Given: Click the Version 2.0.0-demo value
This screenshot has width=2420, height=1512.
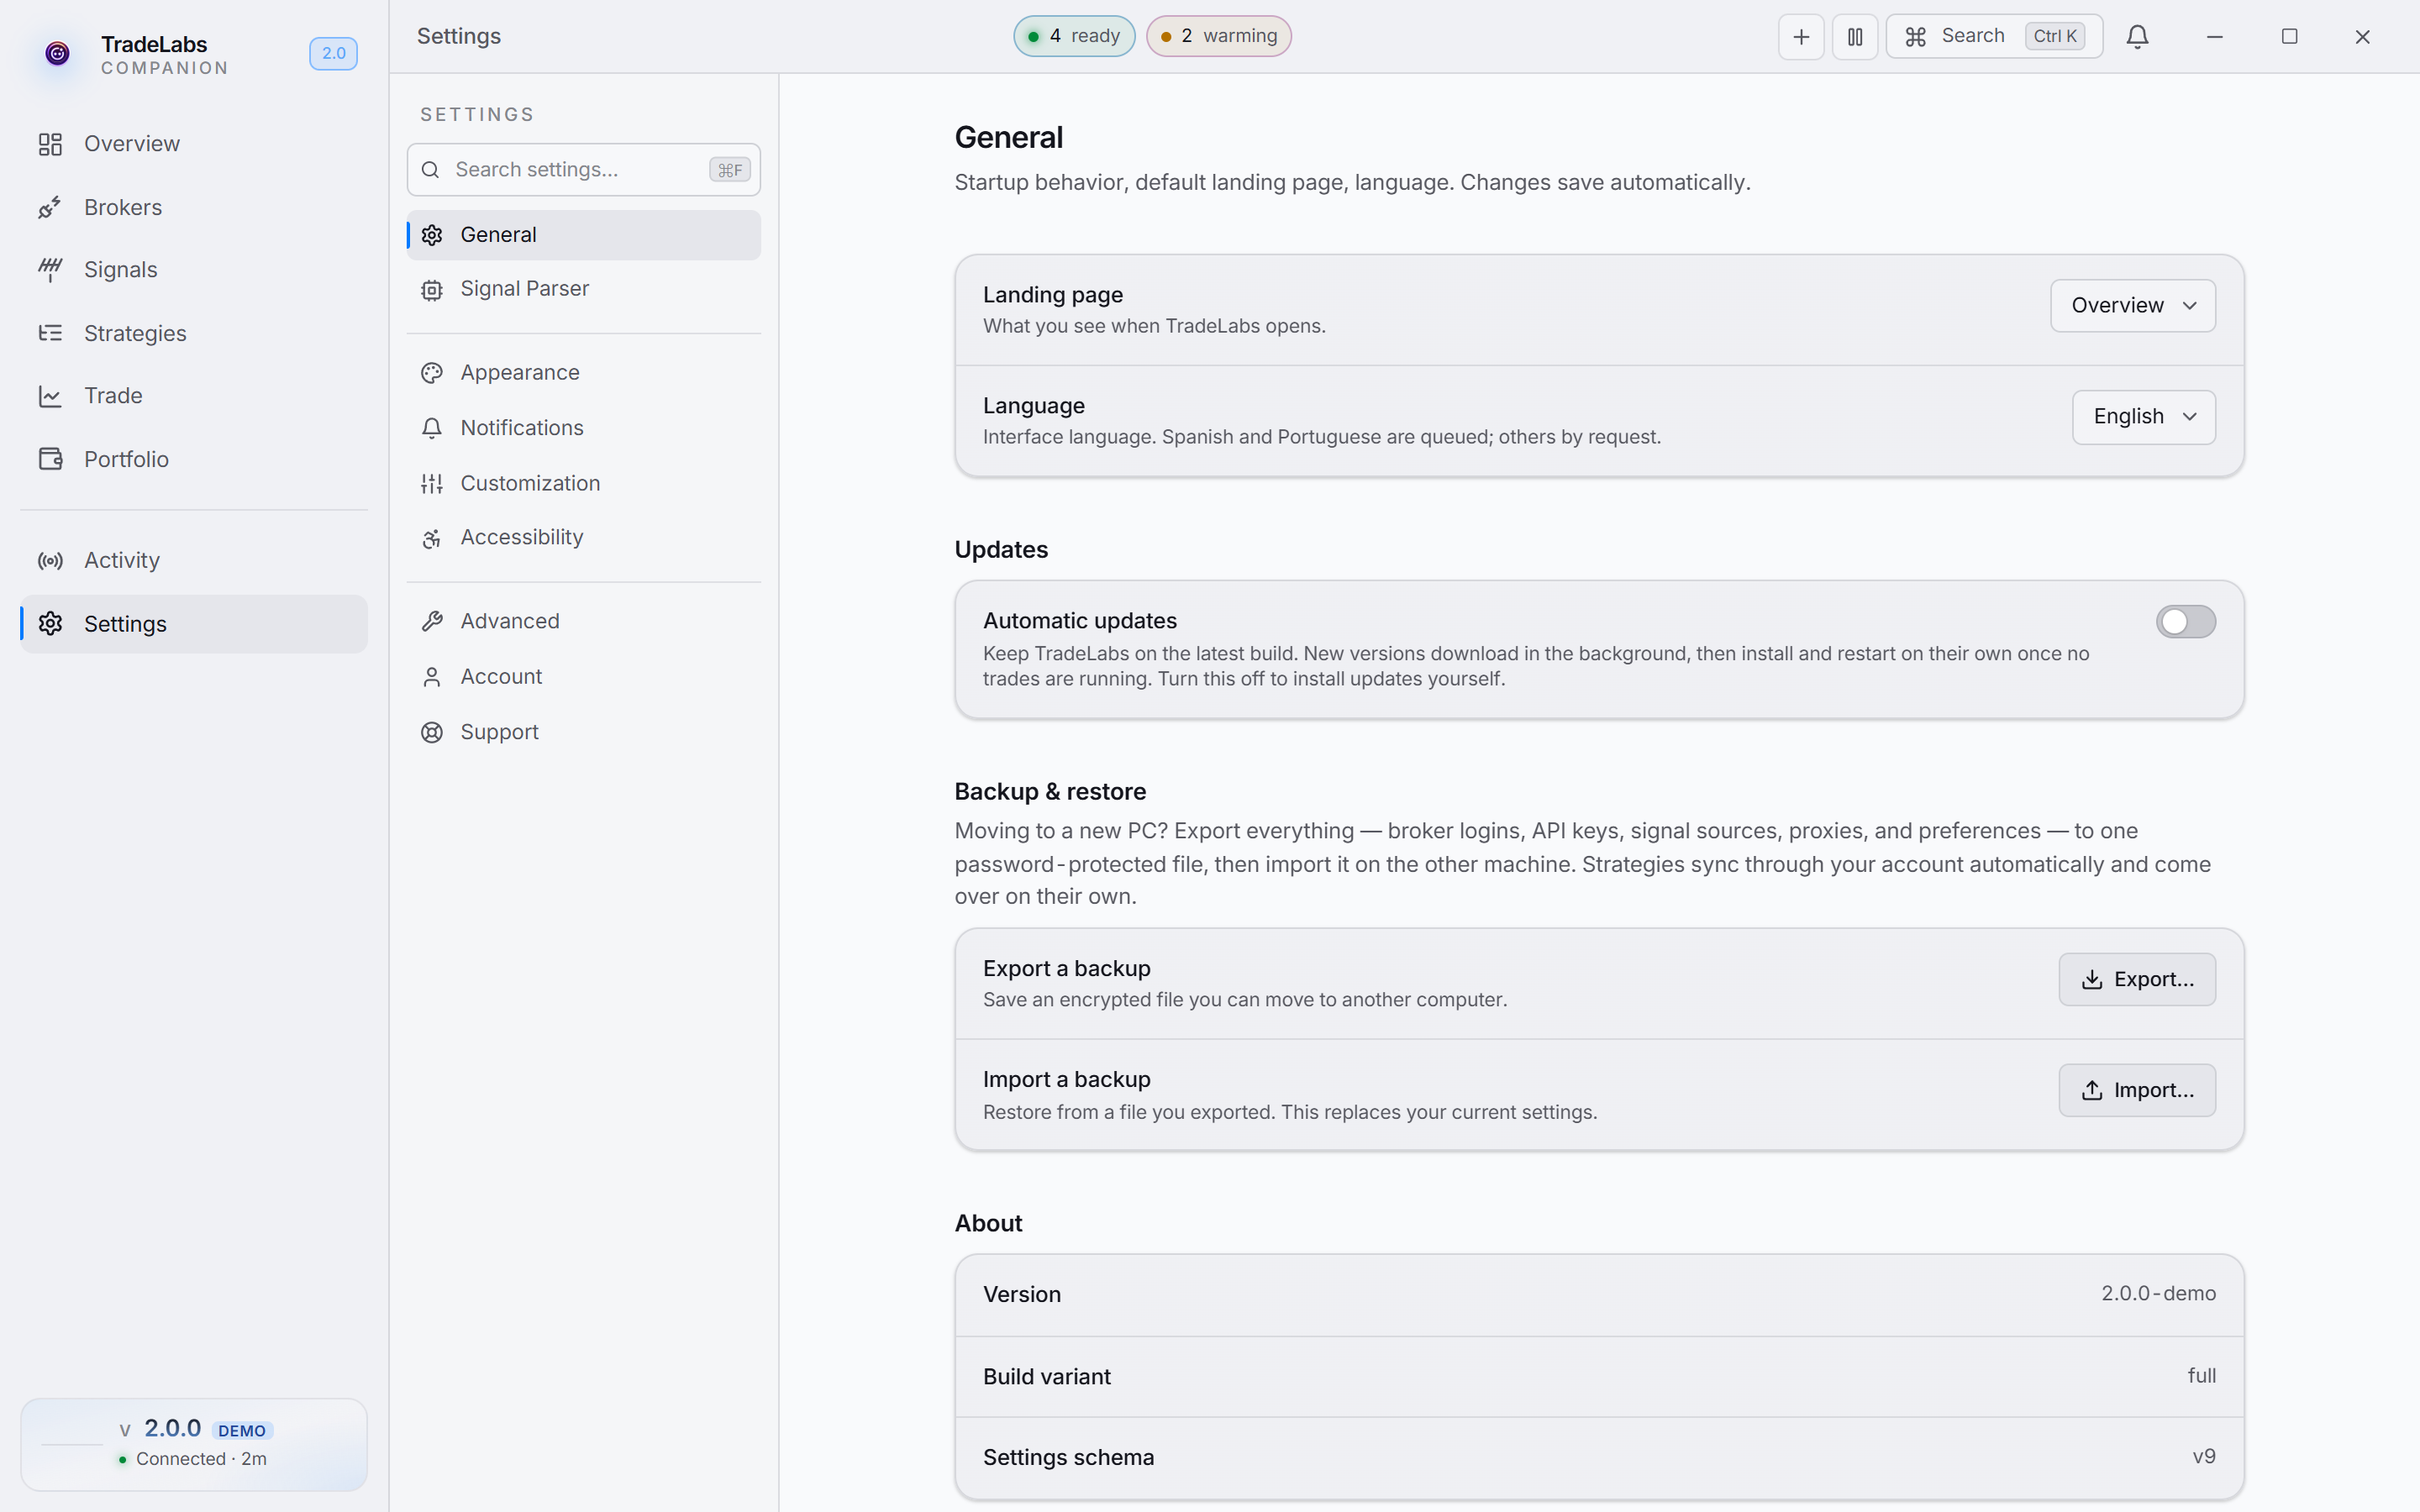Looking at the screenshot, I should (x=2158, y=1293).
